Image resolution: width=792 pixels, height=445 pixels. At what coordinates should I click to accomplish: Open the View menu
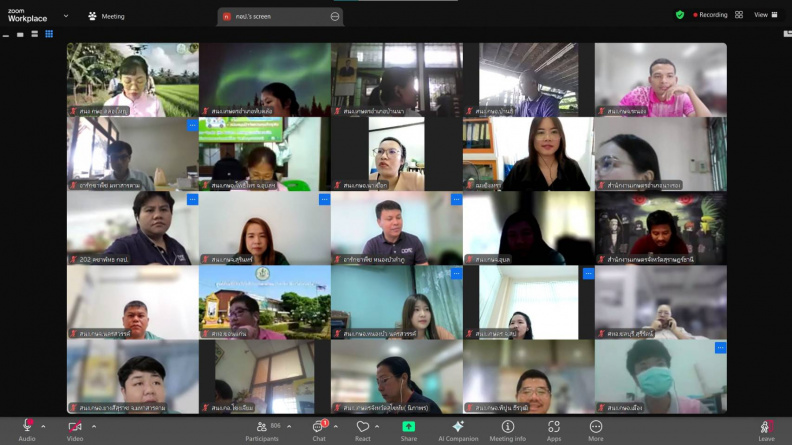pyautogui.click(x=766, y=15)
